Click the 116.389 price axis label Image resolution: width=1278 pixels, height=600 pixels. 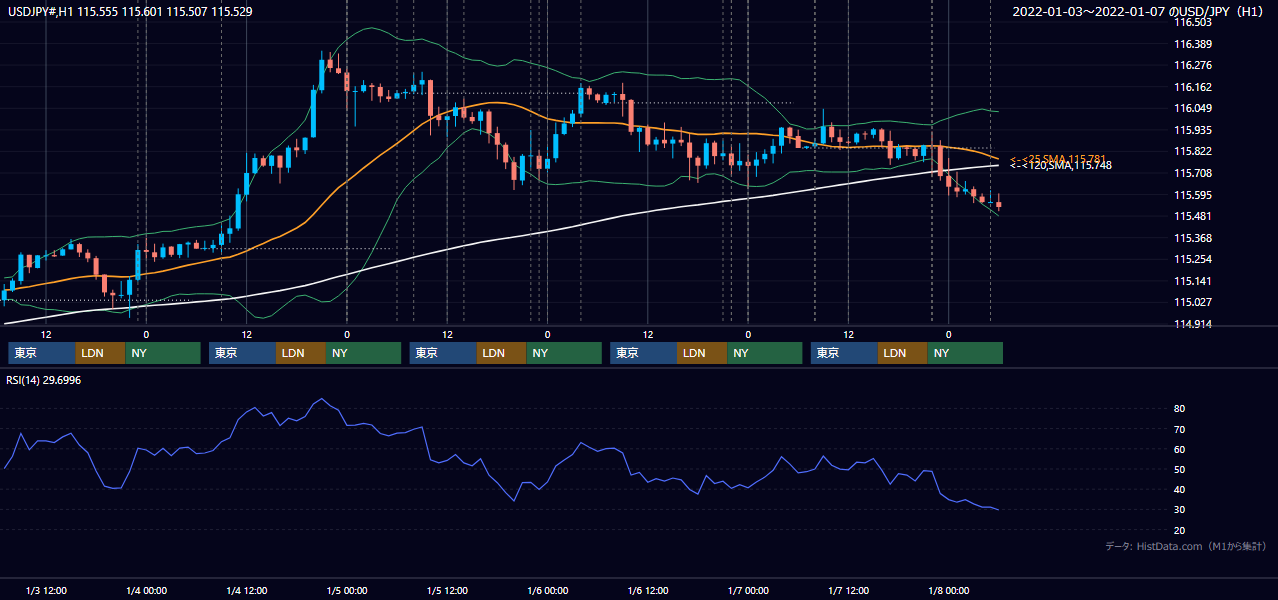pos(1192,44)
